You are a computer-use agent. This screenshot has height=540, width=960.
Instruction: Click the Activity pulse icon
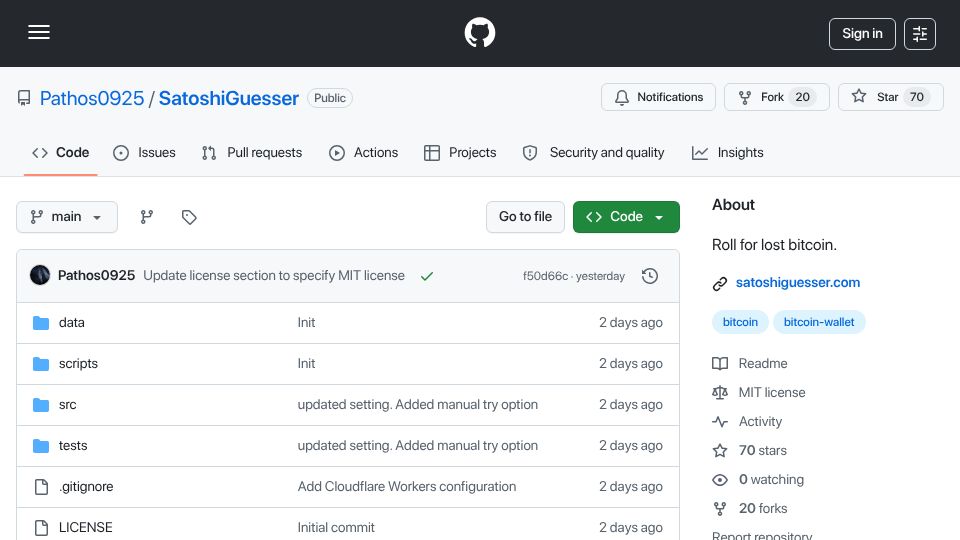pos(720,422)
